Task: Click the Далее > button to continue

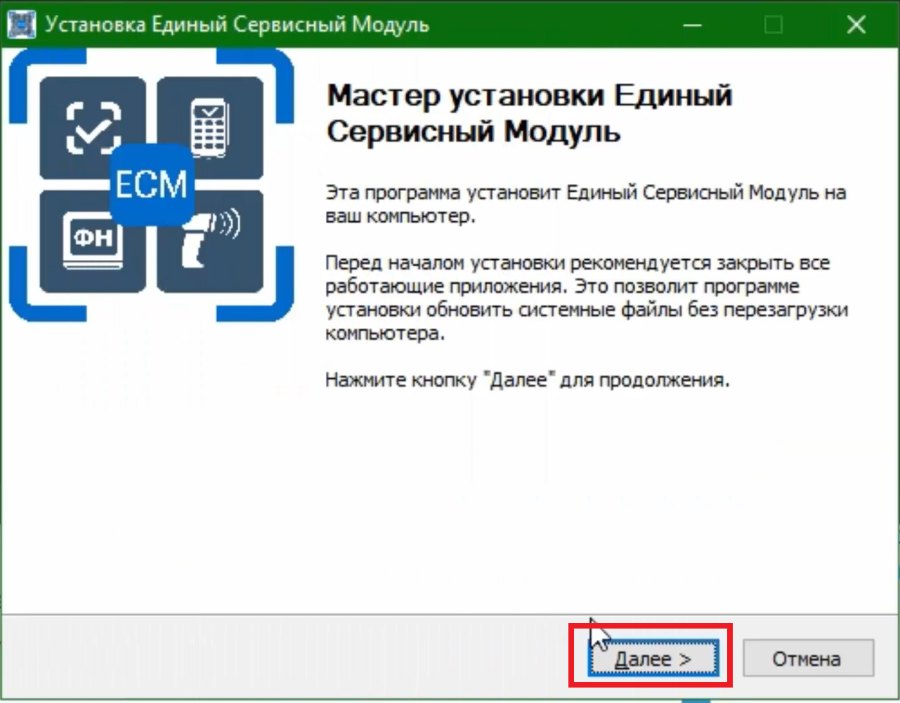Action: tap(653, 658)
